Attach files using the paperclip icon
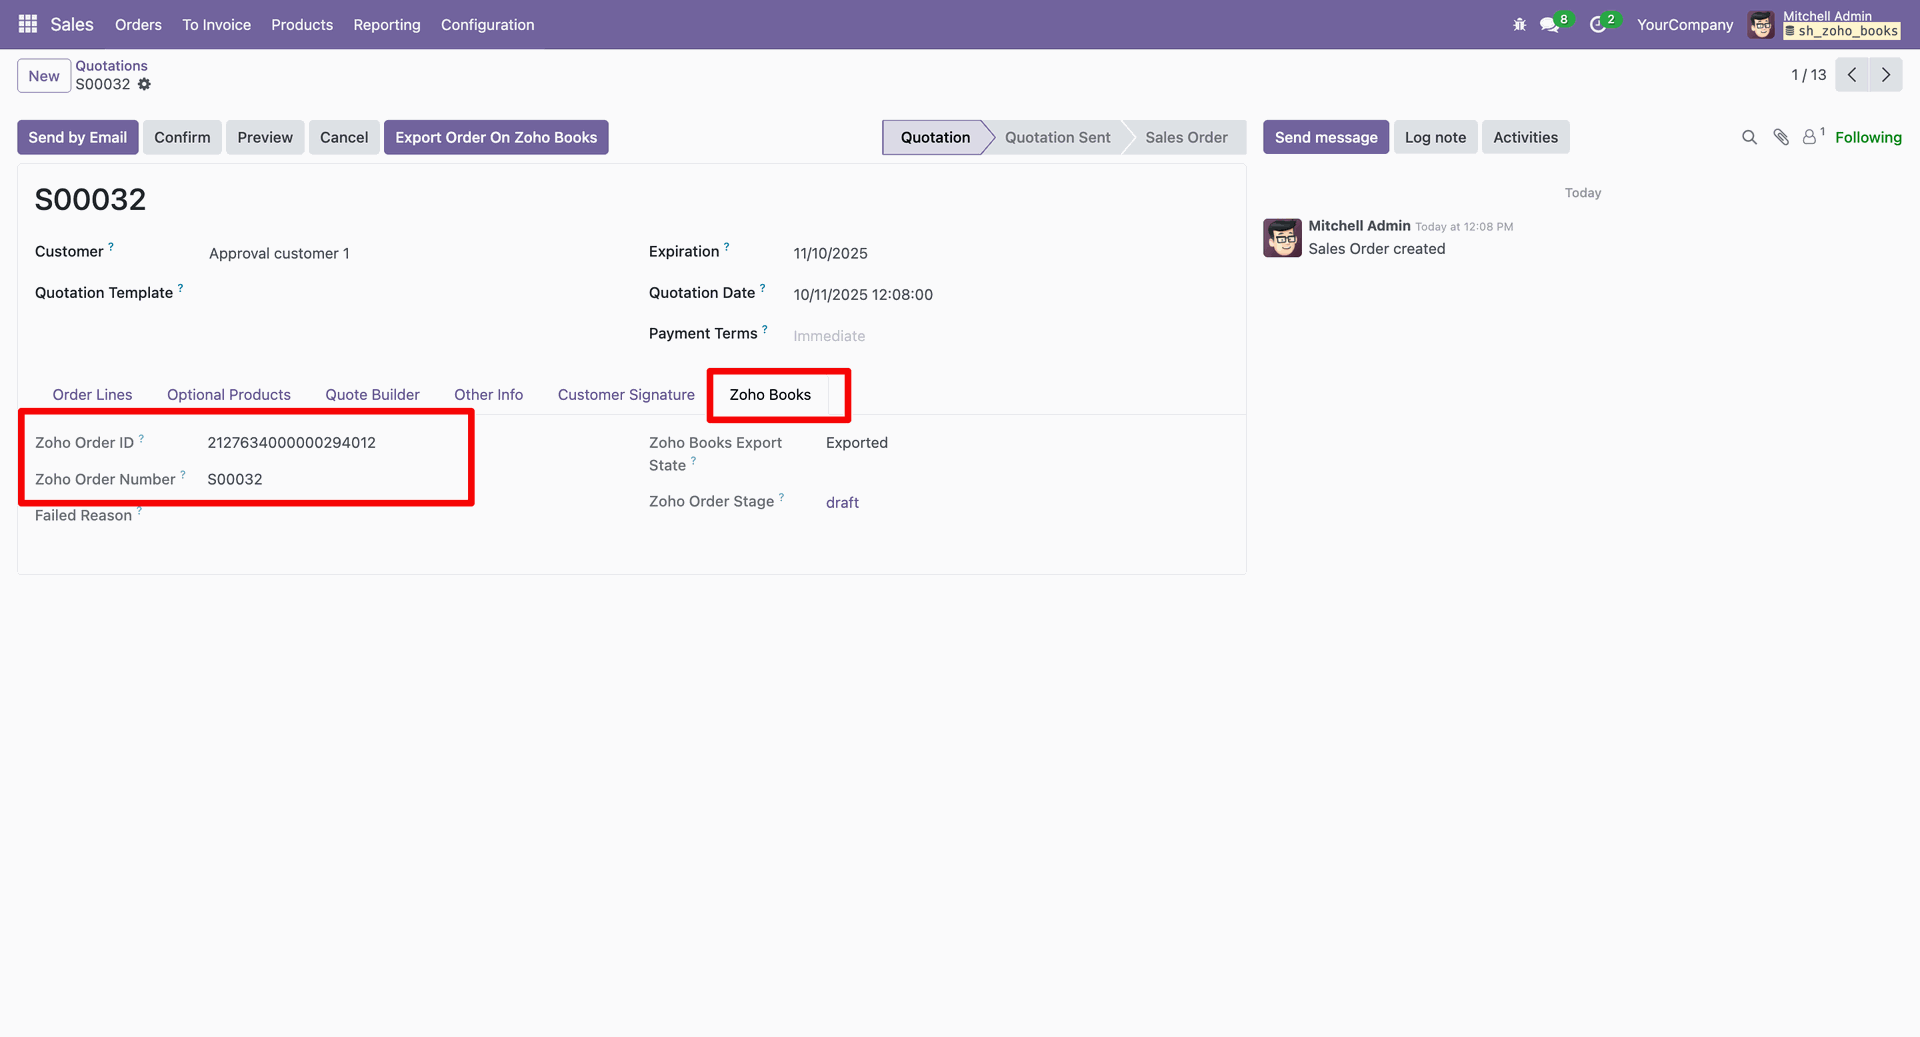Image resolution: width=1920 pixels, height=1037 pixels. click(x=1781, y=137)
